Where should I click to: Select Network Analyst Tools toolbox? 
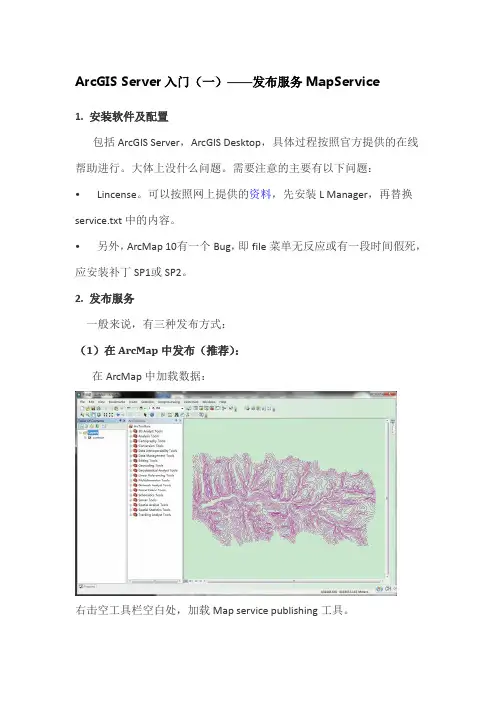(x=154, y=485)
